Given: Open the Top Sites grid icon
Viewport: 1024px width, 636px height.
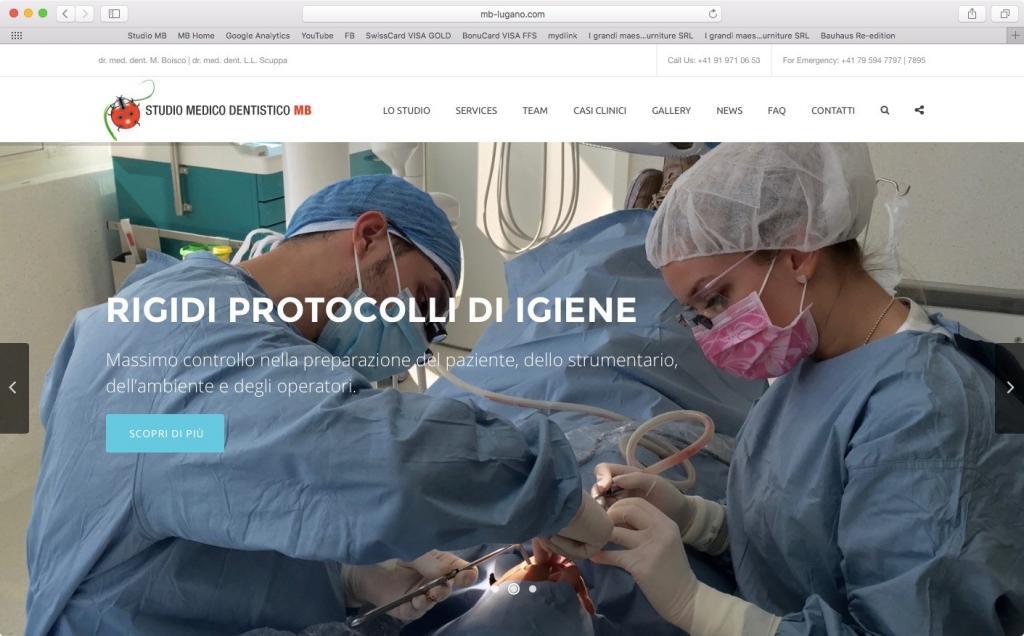Looking at the screenshot, I should coord(17,36).
